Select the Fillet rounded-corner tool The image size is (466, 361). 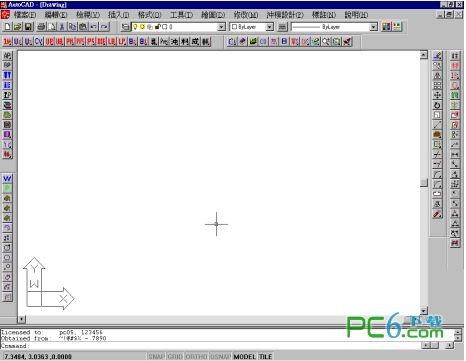pyautogui.click(x=437, y=184)
